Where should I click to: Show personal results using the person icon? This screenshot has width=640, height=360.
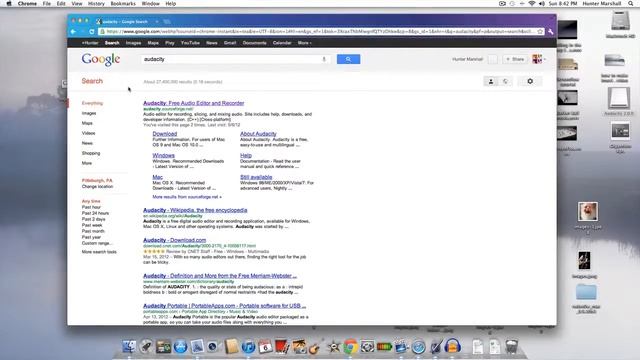click(491, 81)
